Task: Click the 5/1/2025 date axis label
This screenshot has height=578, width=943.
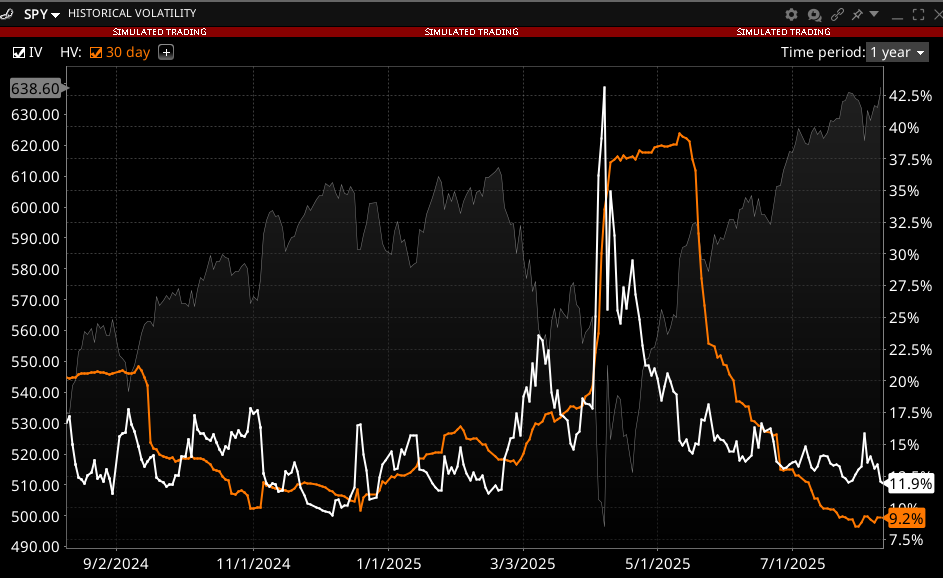Action: [657, 564]
